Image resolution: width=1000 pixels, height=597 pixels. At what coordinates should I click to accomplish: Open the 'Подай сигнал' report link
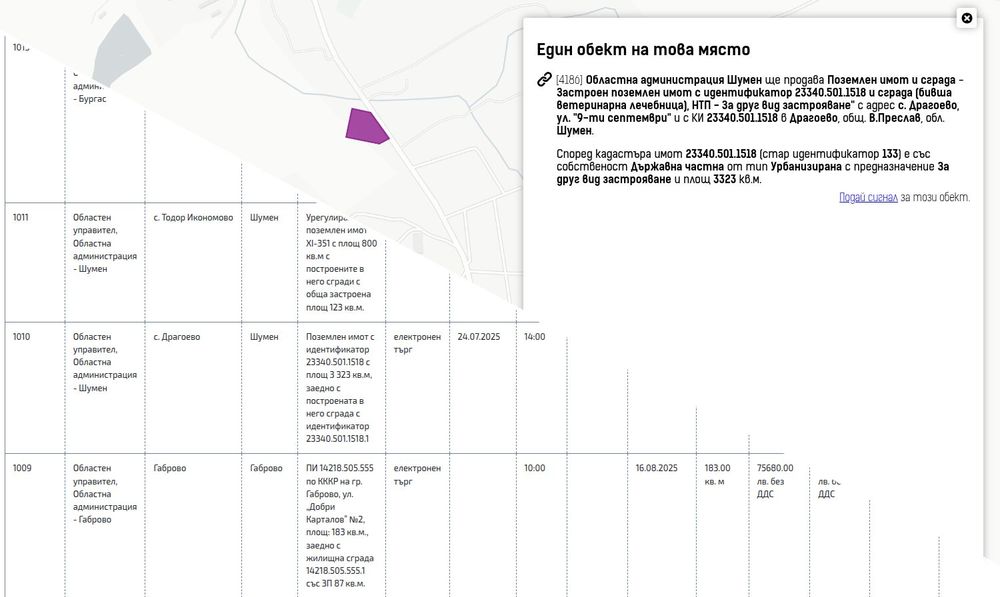coord(868,198)
